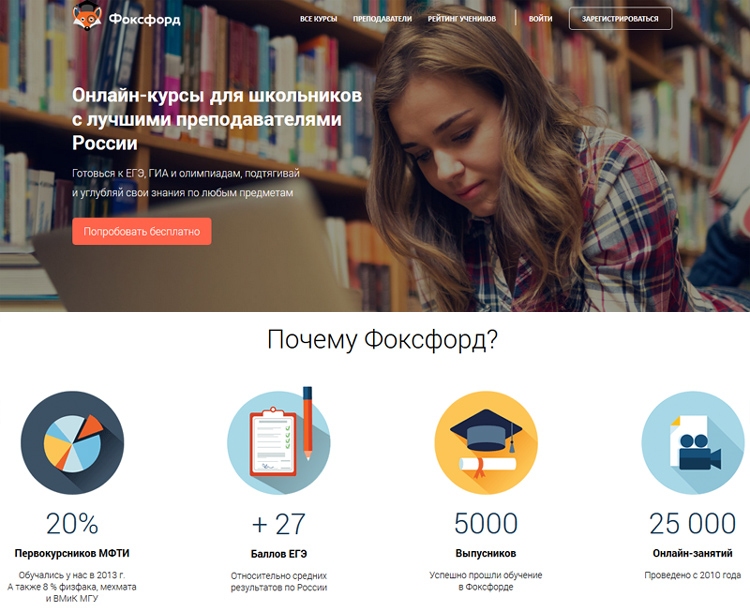This screenshot has height=612, width=750.
Task: Click the Баллов ЕГЭ label
Action: point(279,554)
